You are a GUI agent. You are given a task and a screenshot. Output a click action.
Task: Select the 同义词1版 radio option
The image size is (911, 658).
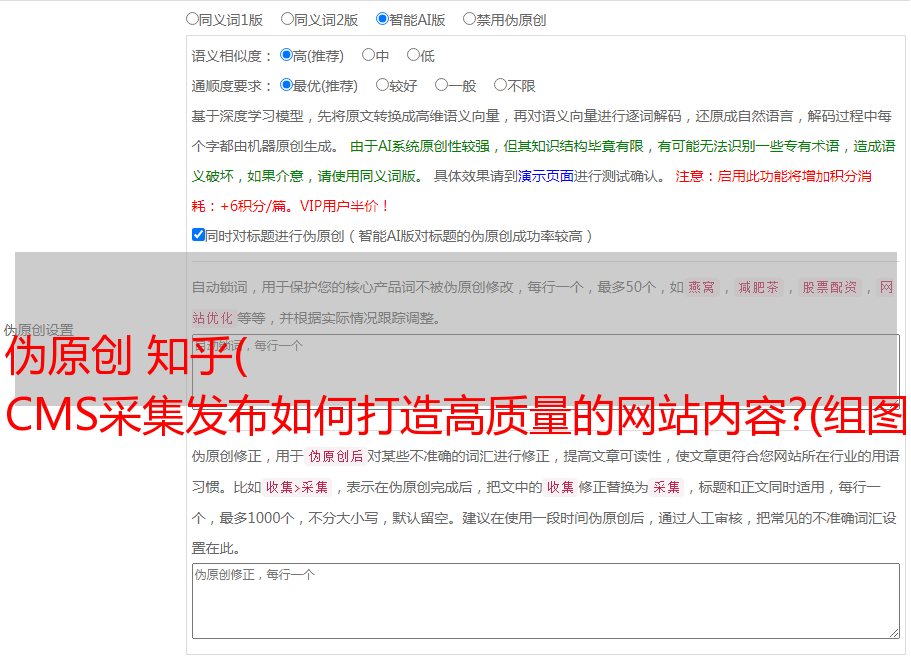pos(192,19)
